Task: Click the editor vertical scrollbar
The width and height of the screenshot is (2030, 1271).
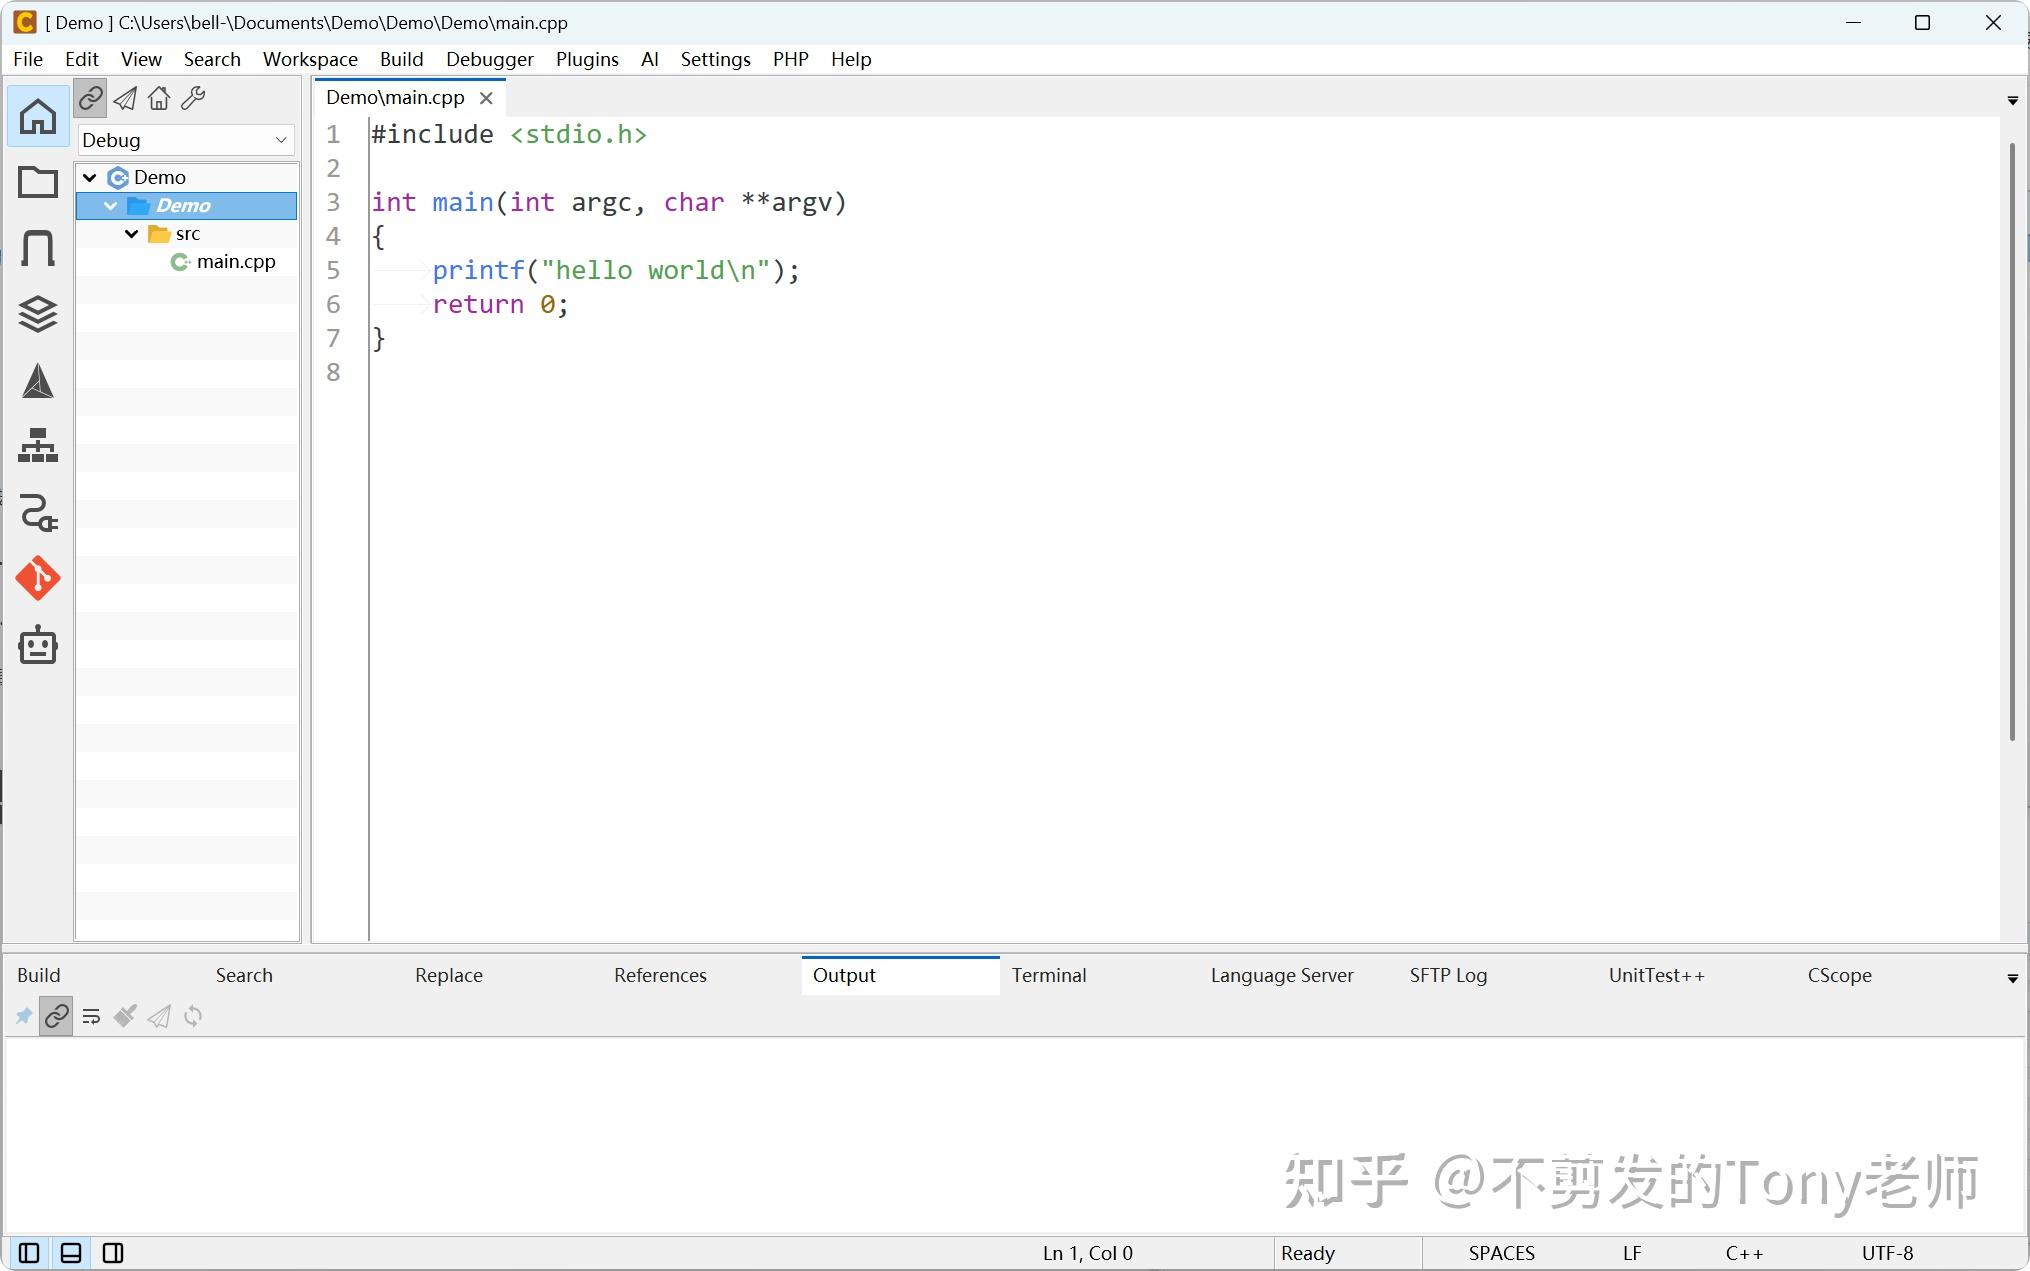Action: click(2012, 440)
